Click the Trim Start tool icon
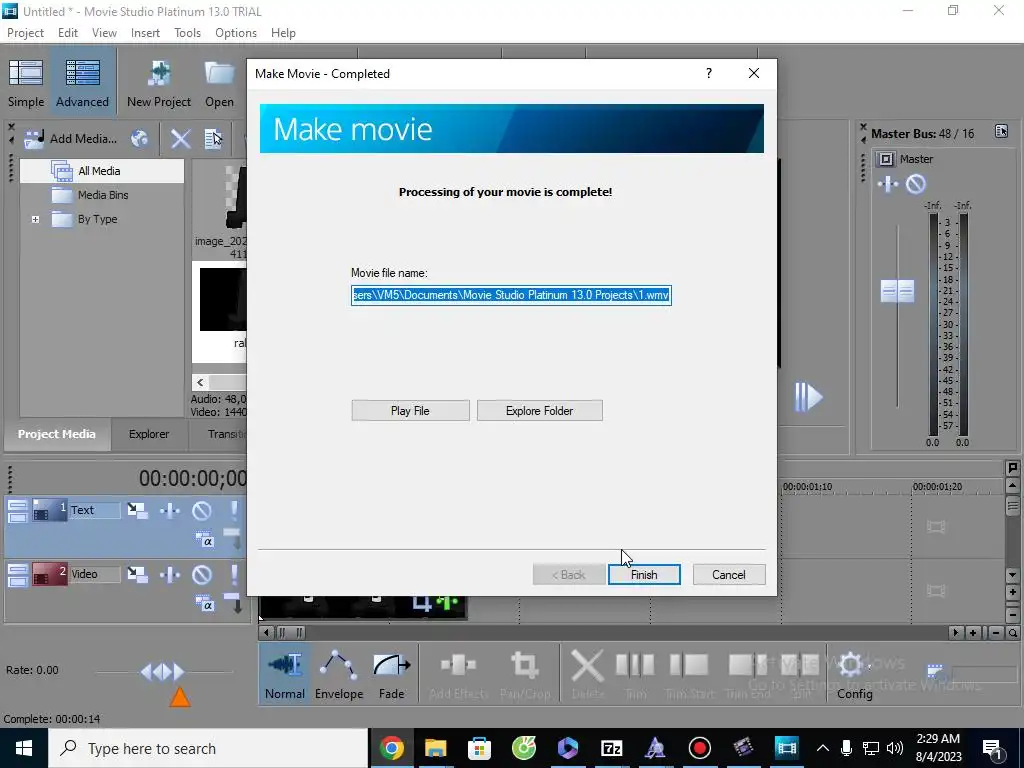The image size is (1024, 768). click(x=689, y=675)
